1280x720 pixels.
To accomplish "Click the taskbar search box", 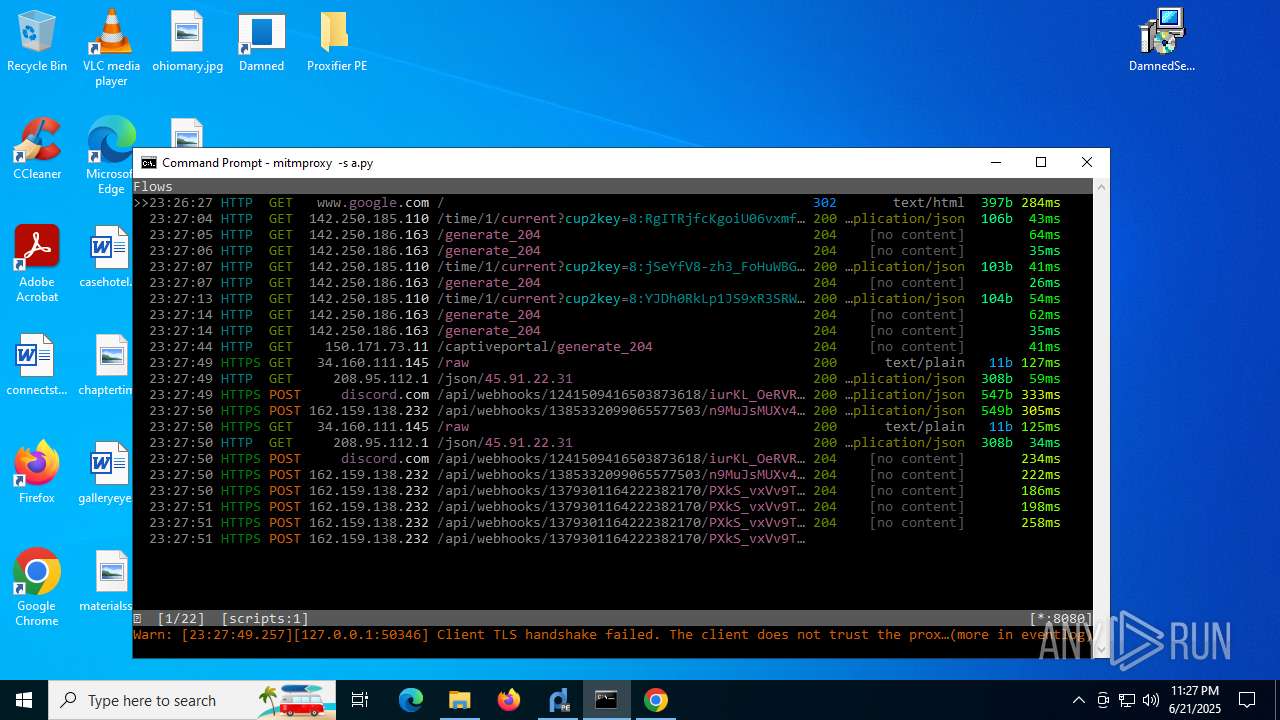I will [192, 700].
